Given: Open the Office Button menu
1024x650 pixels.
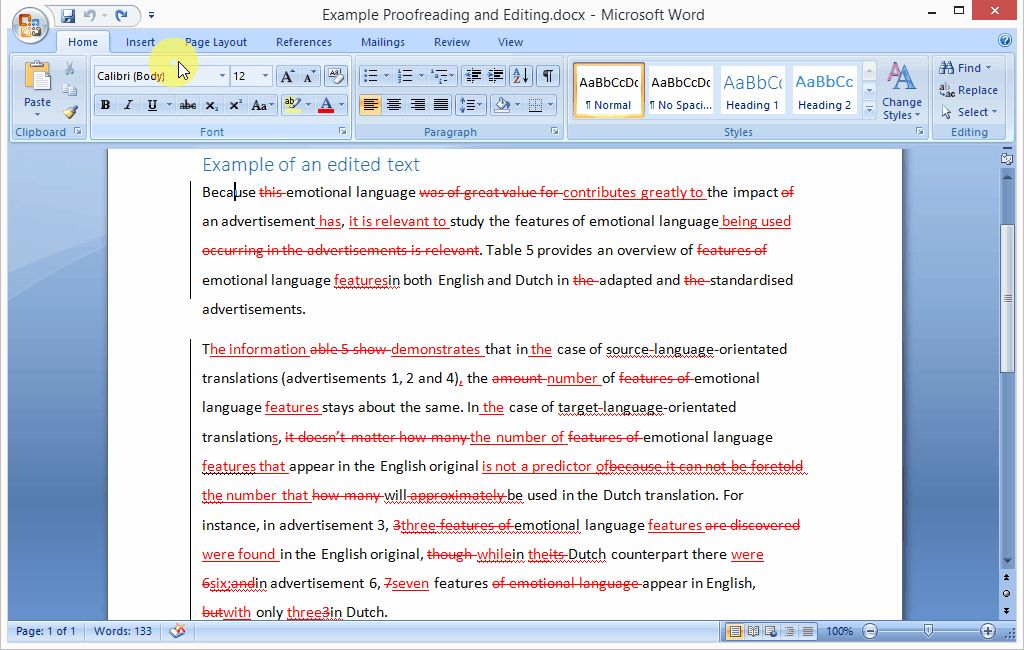Looking at the screenshot, I should click(x=28, y=26).
